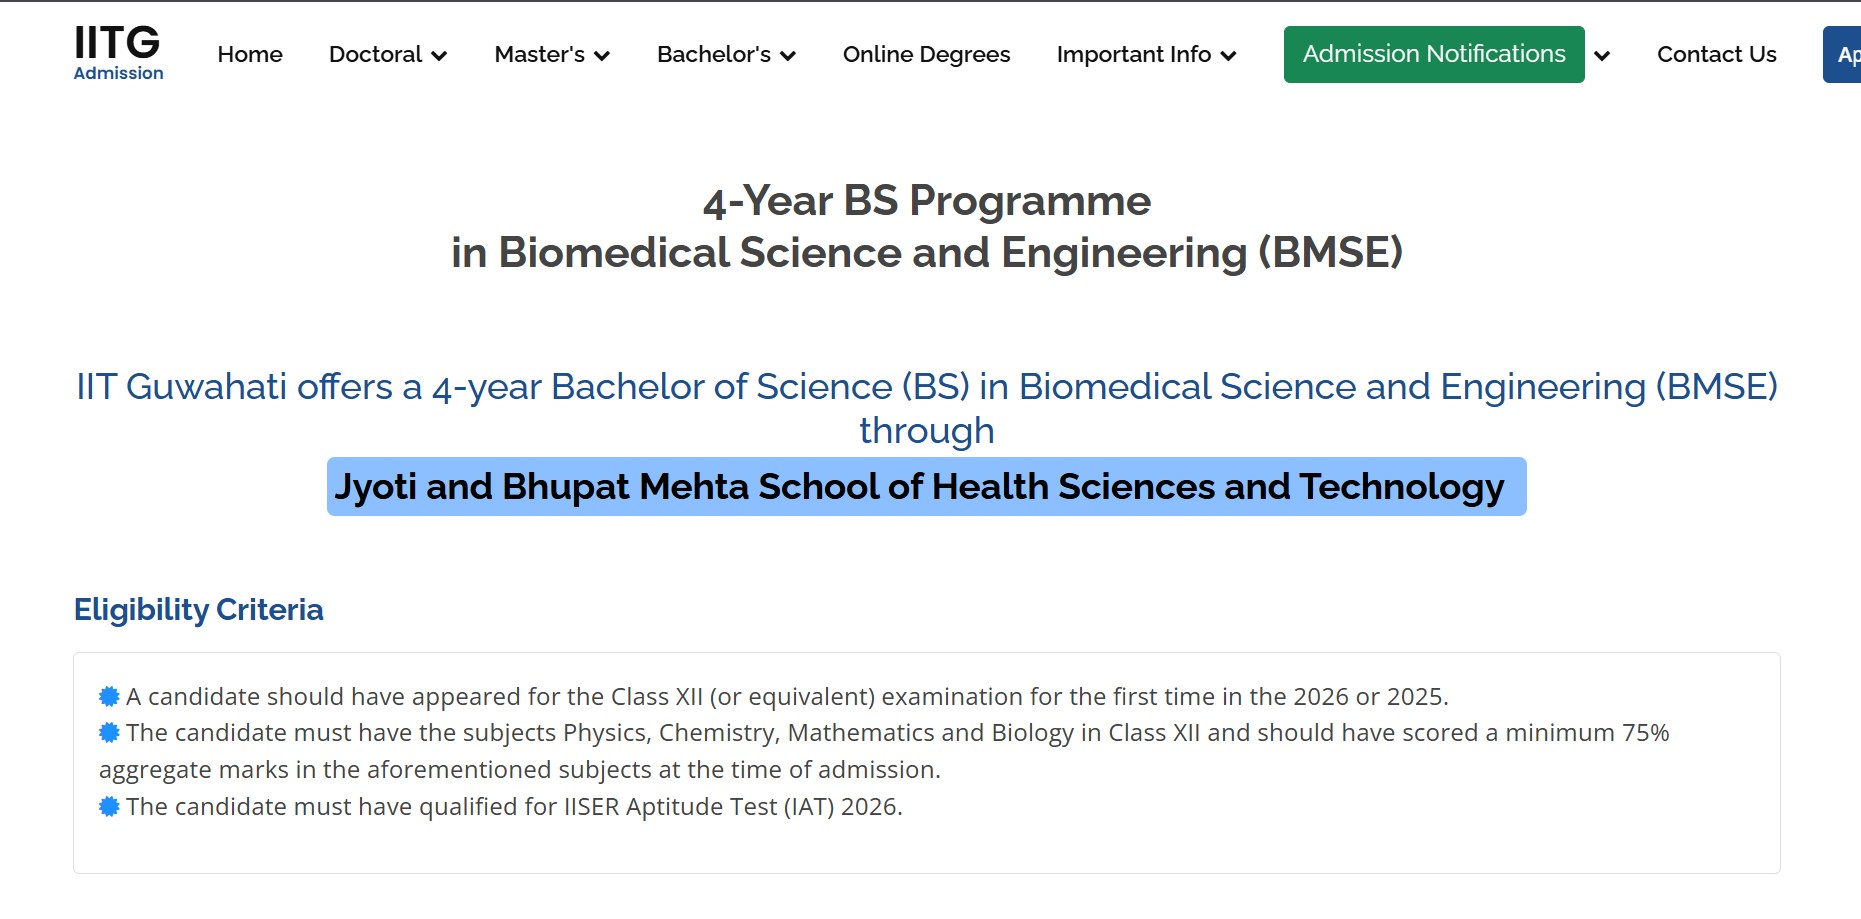The image size is (1861, 919).
Task: Expand the Bachelor's dropdown chevron
Action: tap(788, 56)
